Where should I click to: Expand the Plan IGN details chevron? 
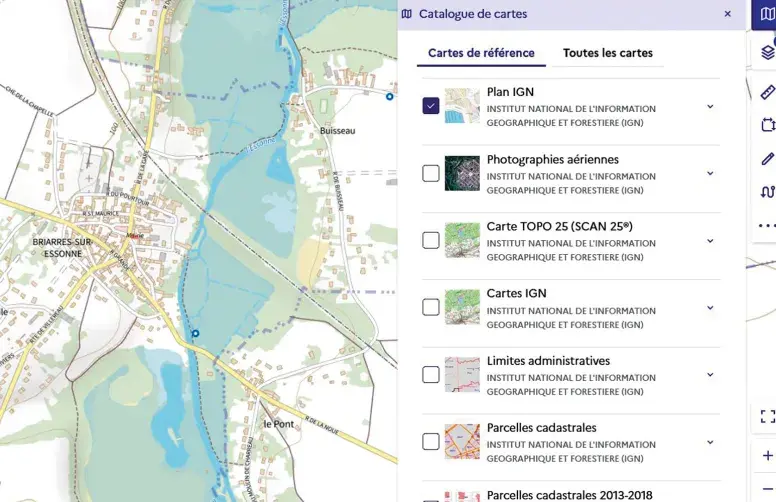pos(710,106)
